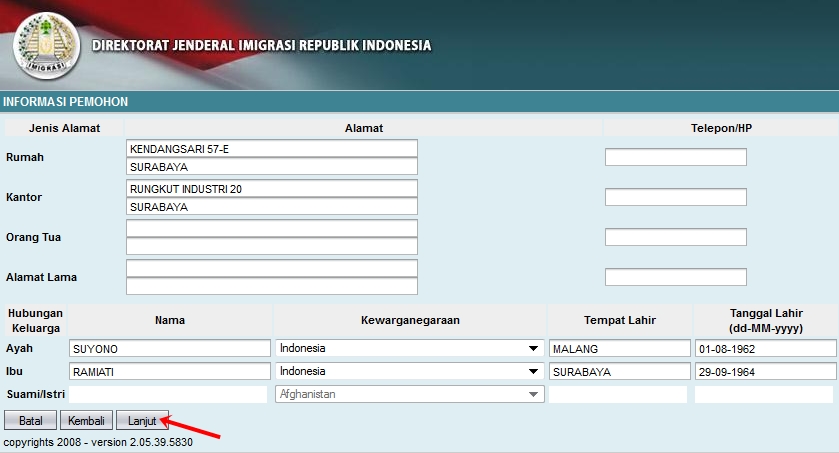Image resolution: width=839 pixels, height=453 pixels.
Task: Click the Suami/Istri name field
Action: (168, 394)
